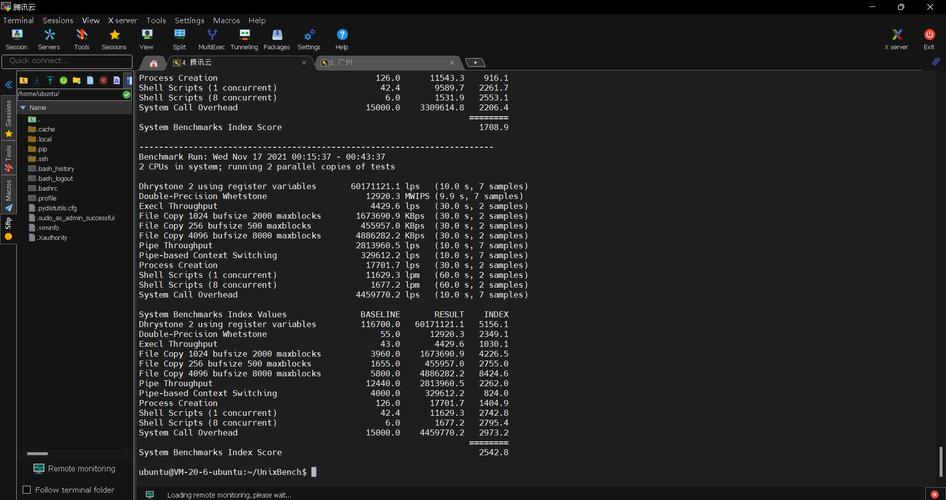Select the .bashrc file
Viewport: 946px width, 500px height.
tap(42, 188)
